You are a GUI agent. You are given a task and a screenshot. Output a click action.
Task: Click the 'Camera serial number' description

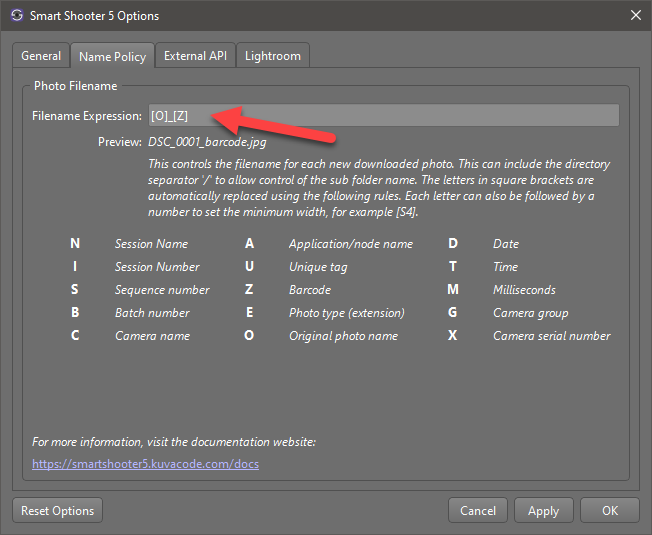[552, 336]
